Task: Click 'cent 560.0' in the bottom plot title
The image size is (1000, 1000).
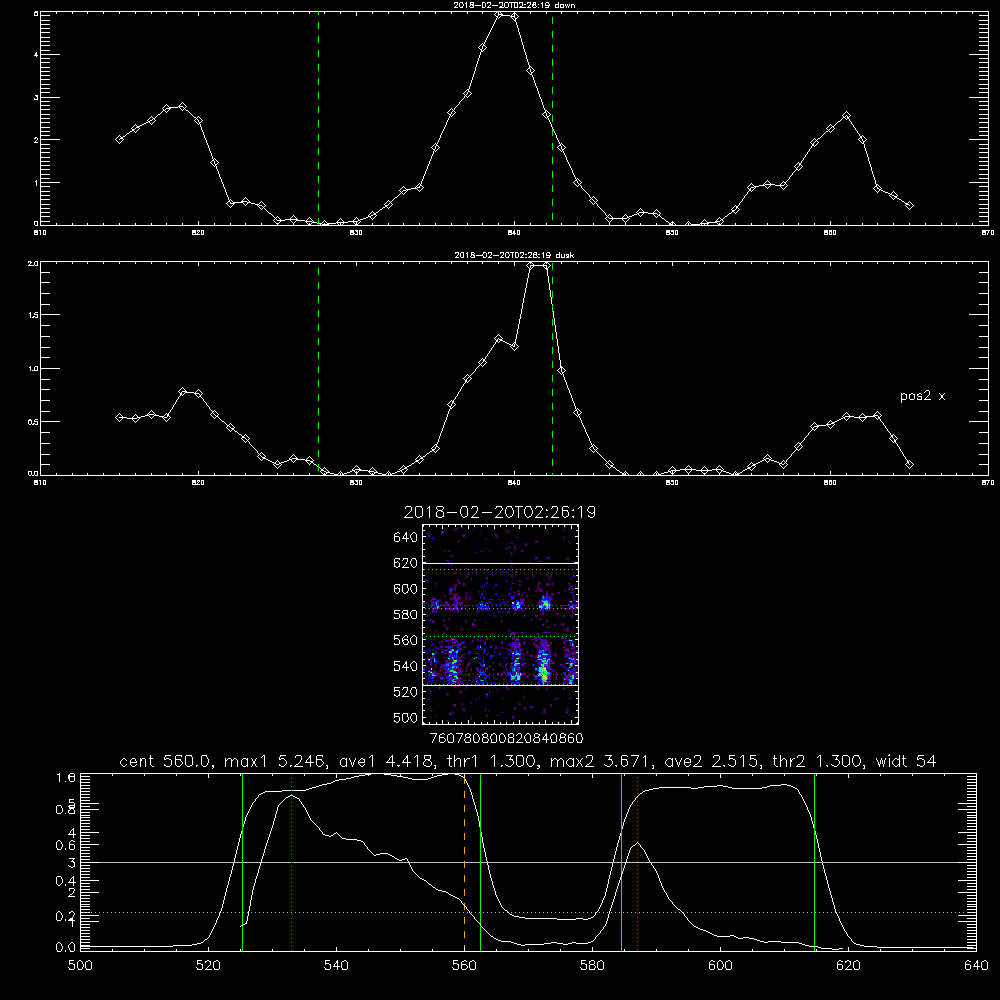Action: 168,761
